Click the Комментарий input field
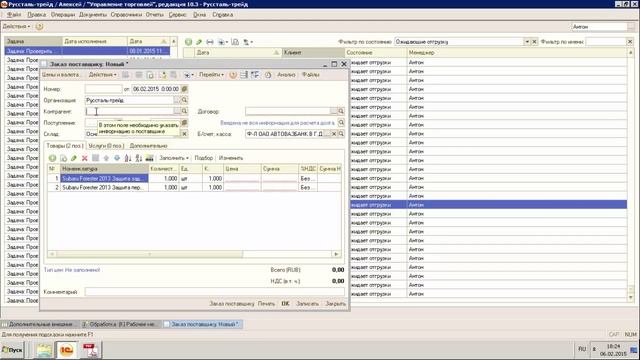The height and width of the screenshot is (360, 640). 215,292
